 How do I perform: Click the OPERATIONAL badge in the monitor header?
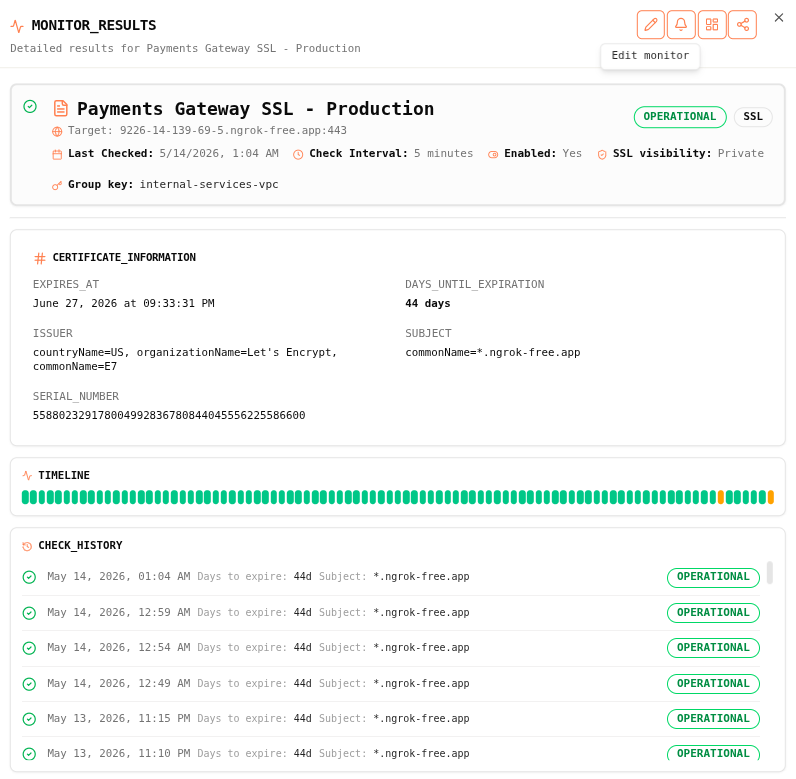coord(680,117)
